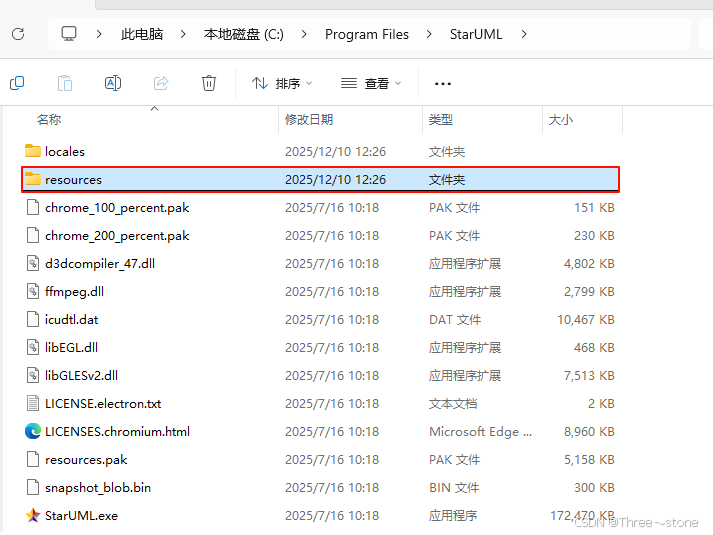Select the locales folder name
713x535 pixels.
pos(65,151)
